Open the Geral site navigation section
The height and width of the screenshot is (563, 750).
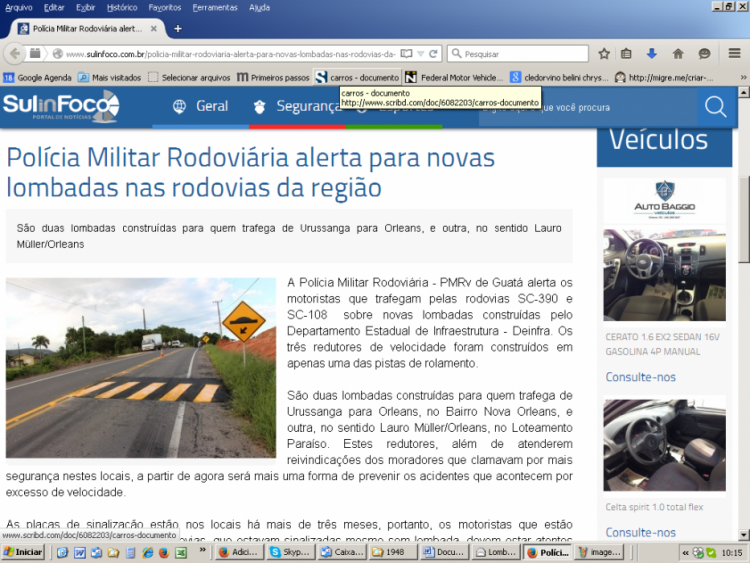pyautogui.click(x=200, y=106)
